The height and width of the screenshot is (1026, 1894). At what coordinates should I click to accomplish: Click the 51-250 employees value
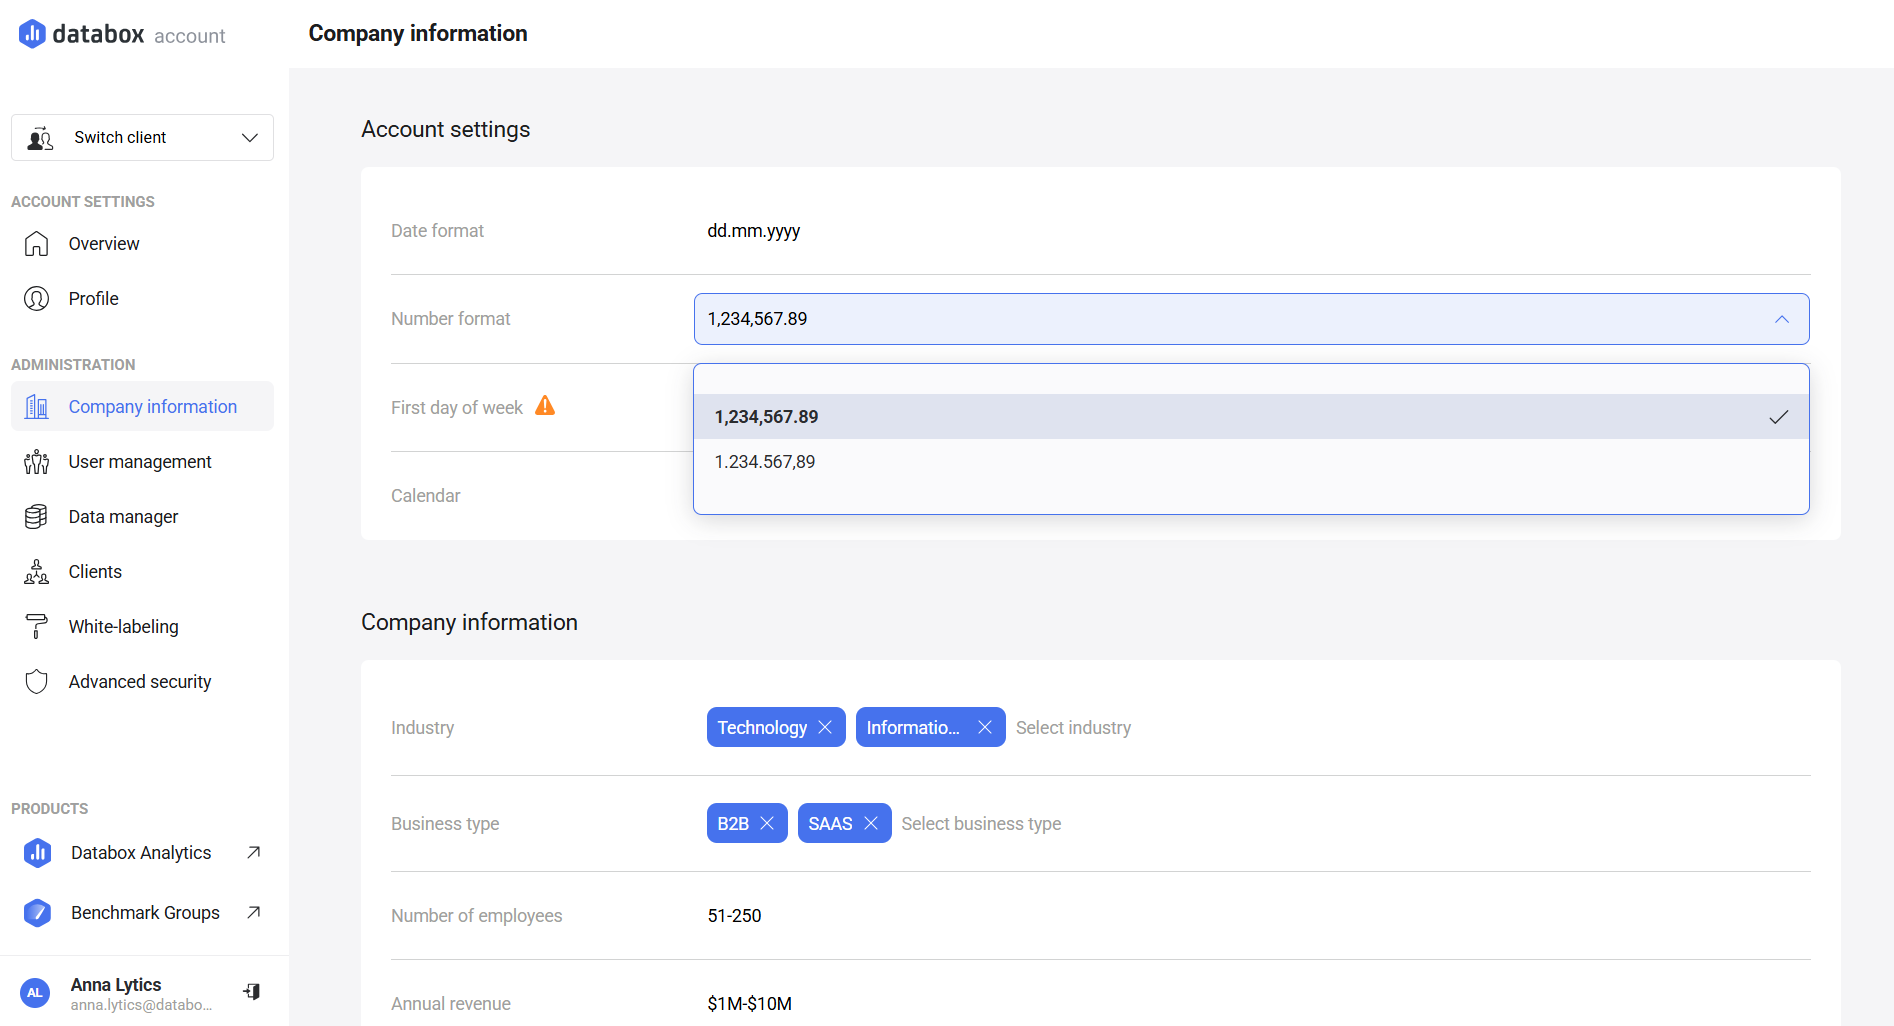pyautogui.click(x=734, y=916)
